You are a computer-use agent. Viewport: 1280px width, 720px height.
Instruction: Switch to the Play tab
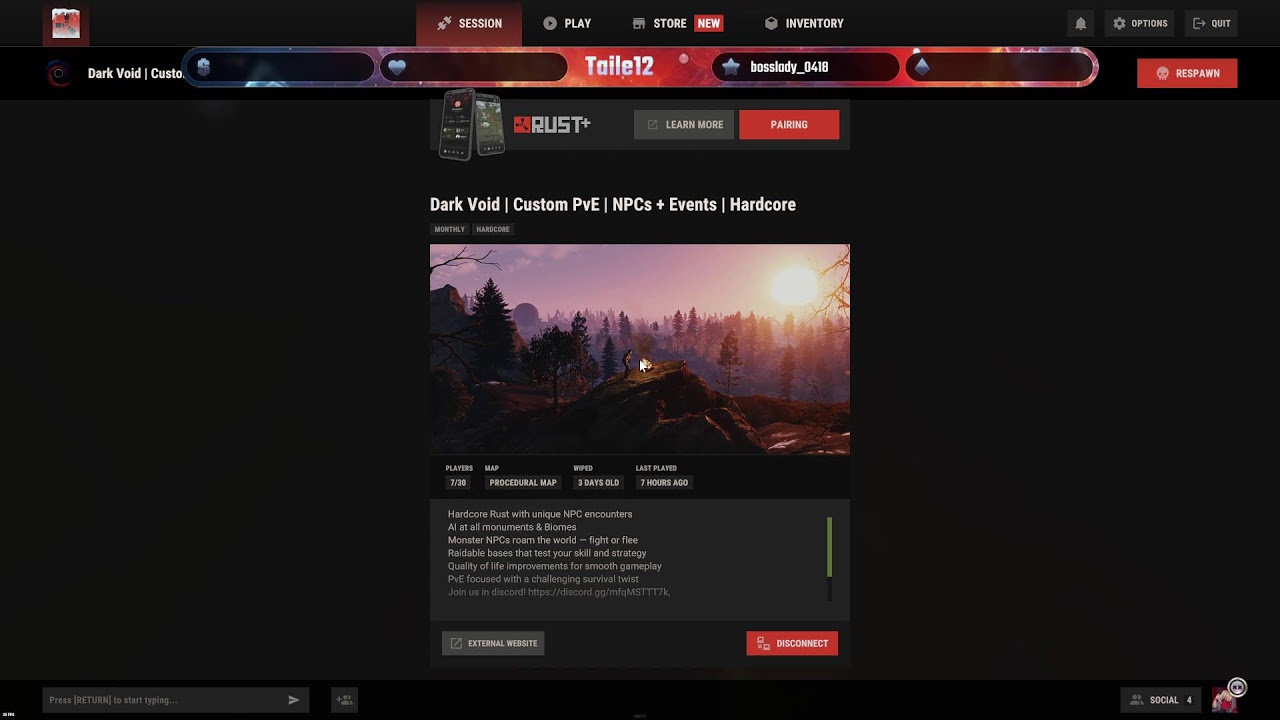coord(567,23)
